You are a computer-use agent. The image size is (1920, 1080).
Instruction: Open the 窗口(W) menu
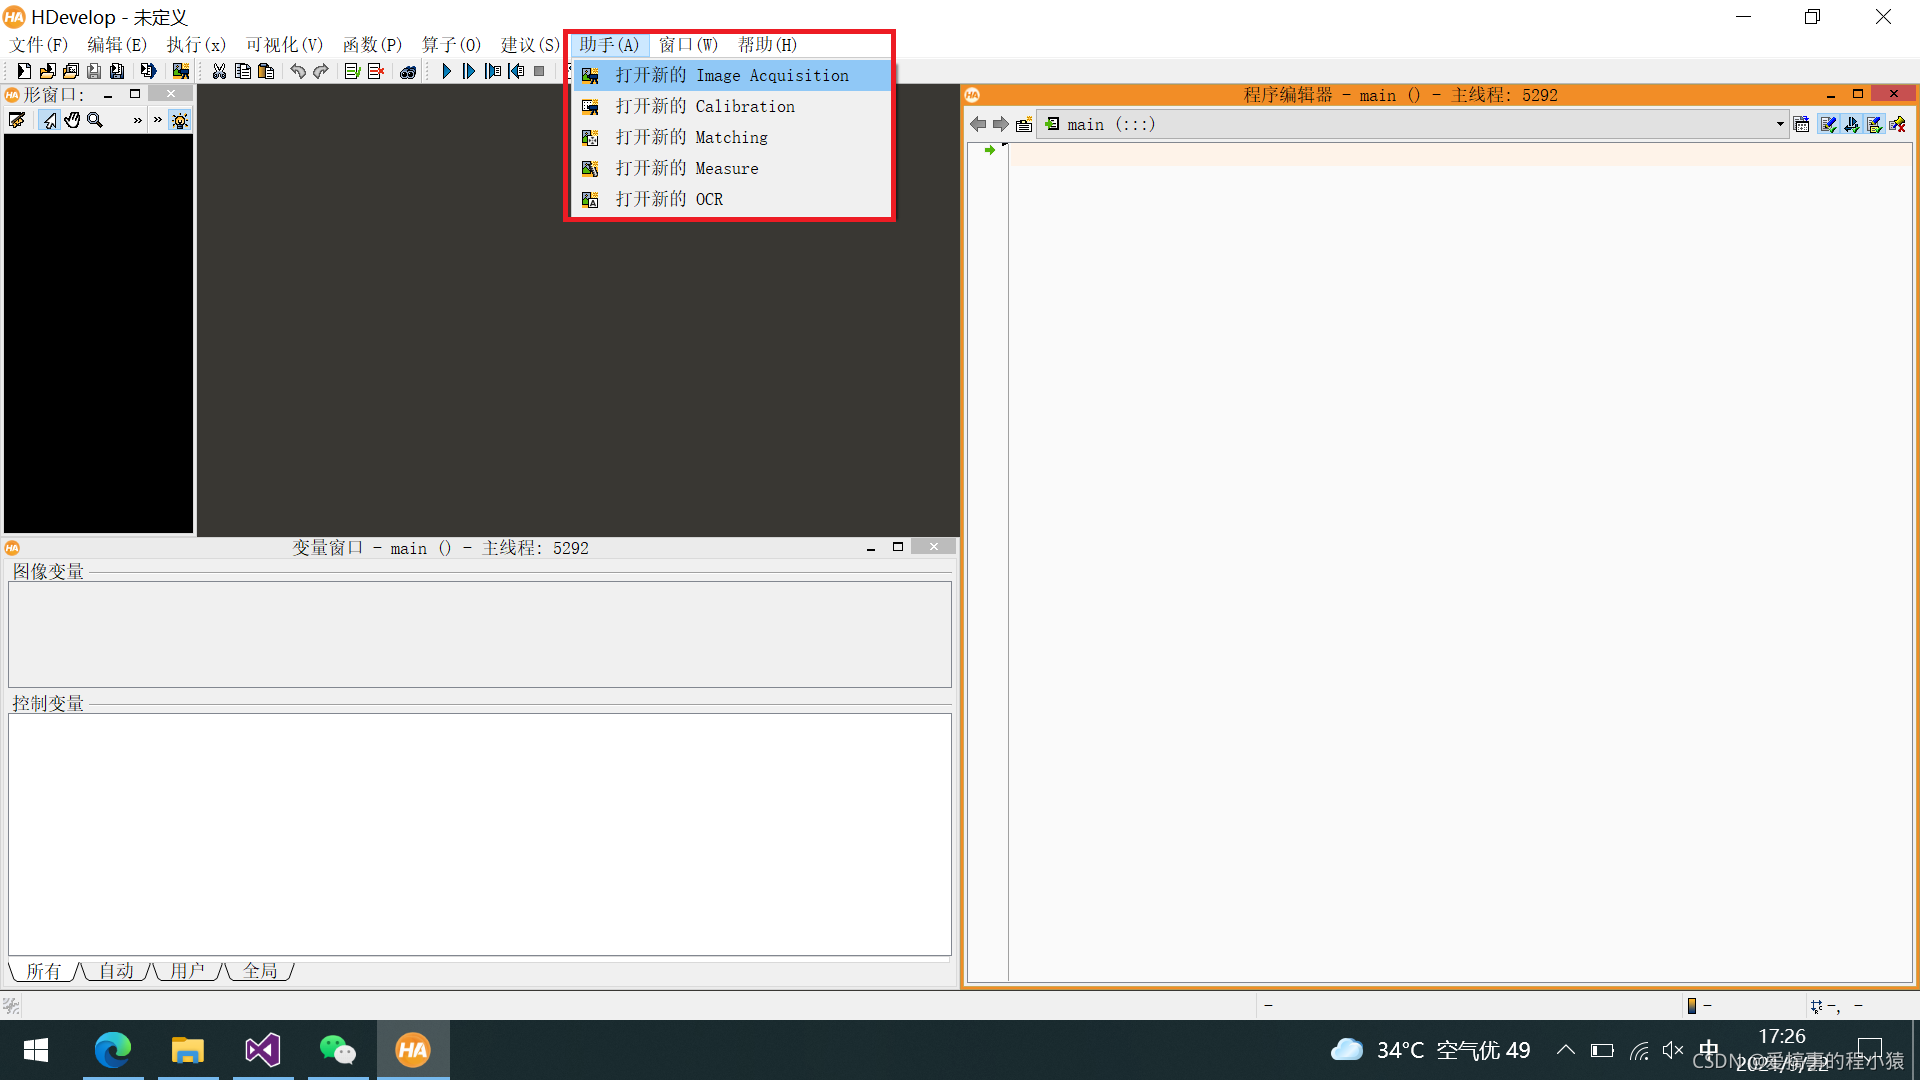688,45
